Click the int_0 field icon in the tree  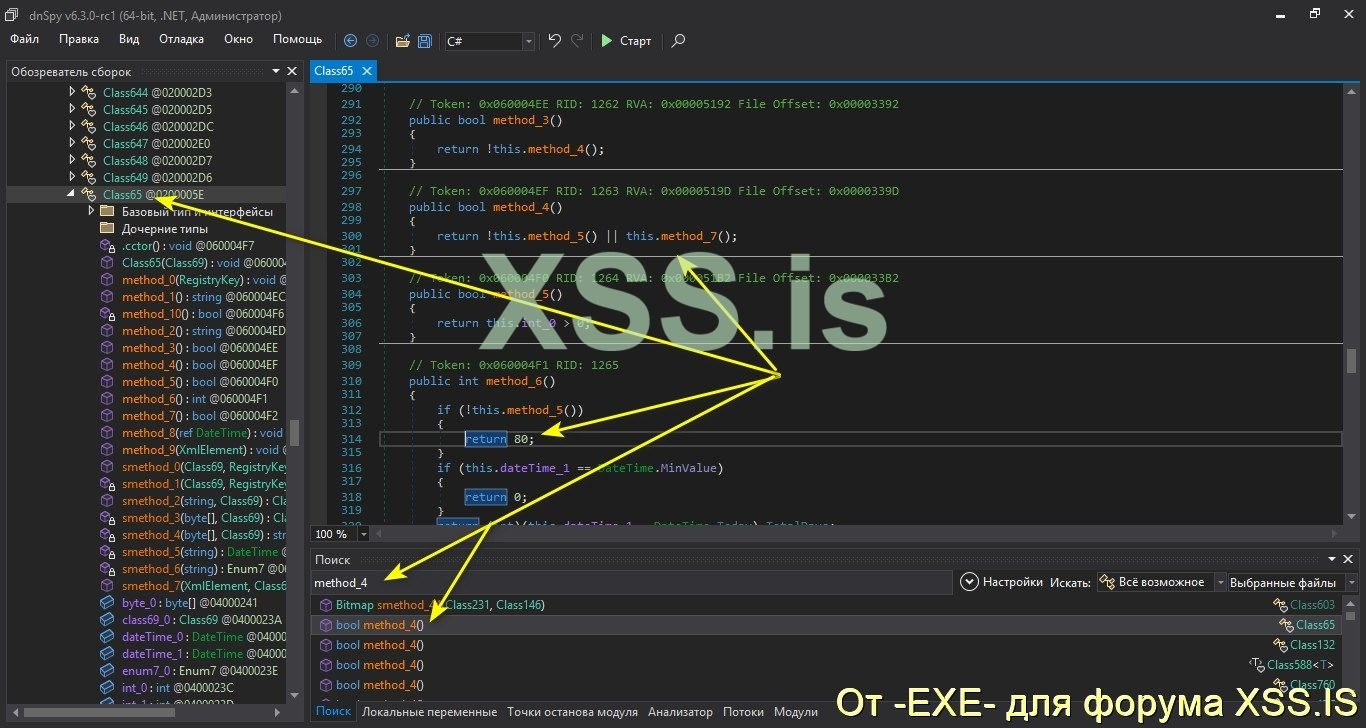coord(108,688)
